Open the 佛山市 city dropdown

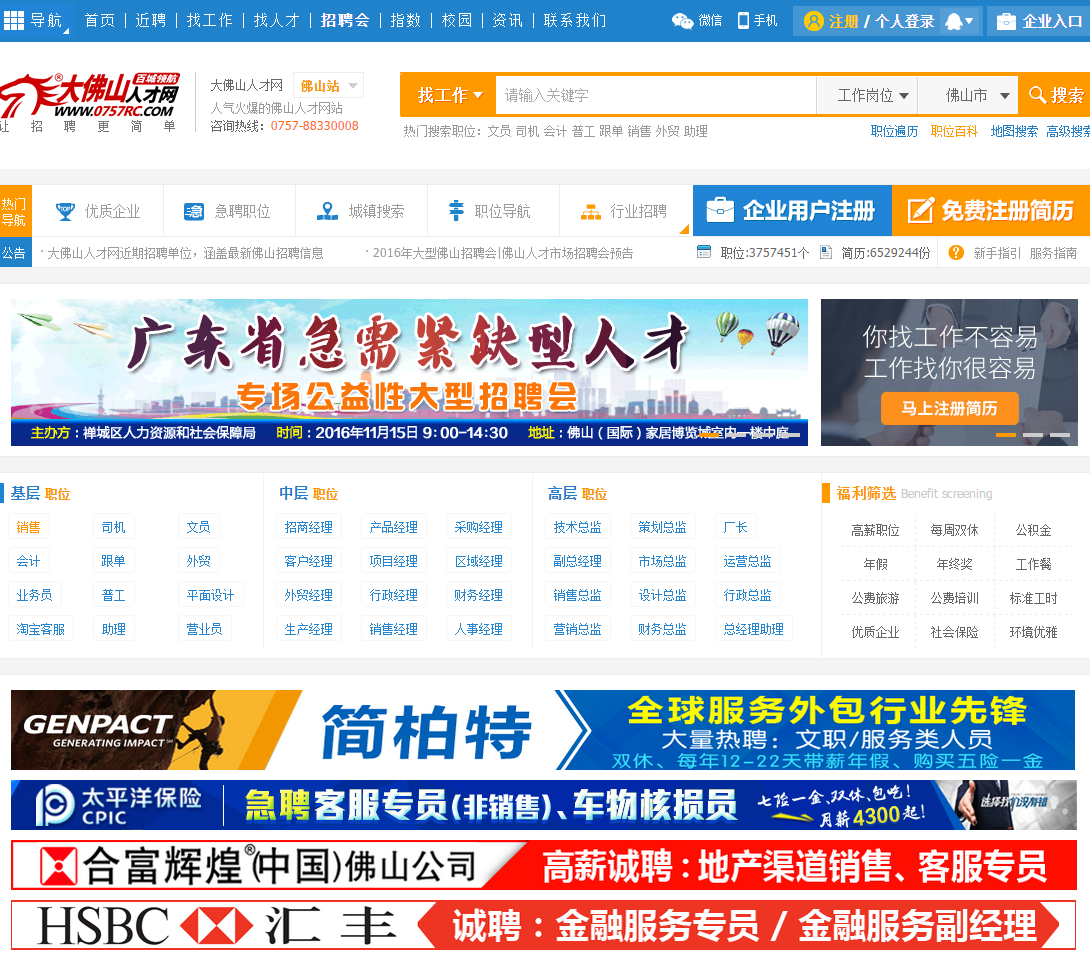(x=968, y=95)
